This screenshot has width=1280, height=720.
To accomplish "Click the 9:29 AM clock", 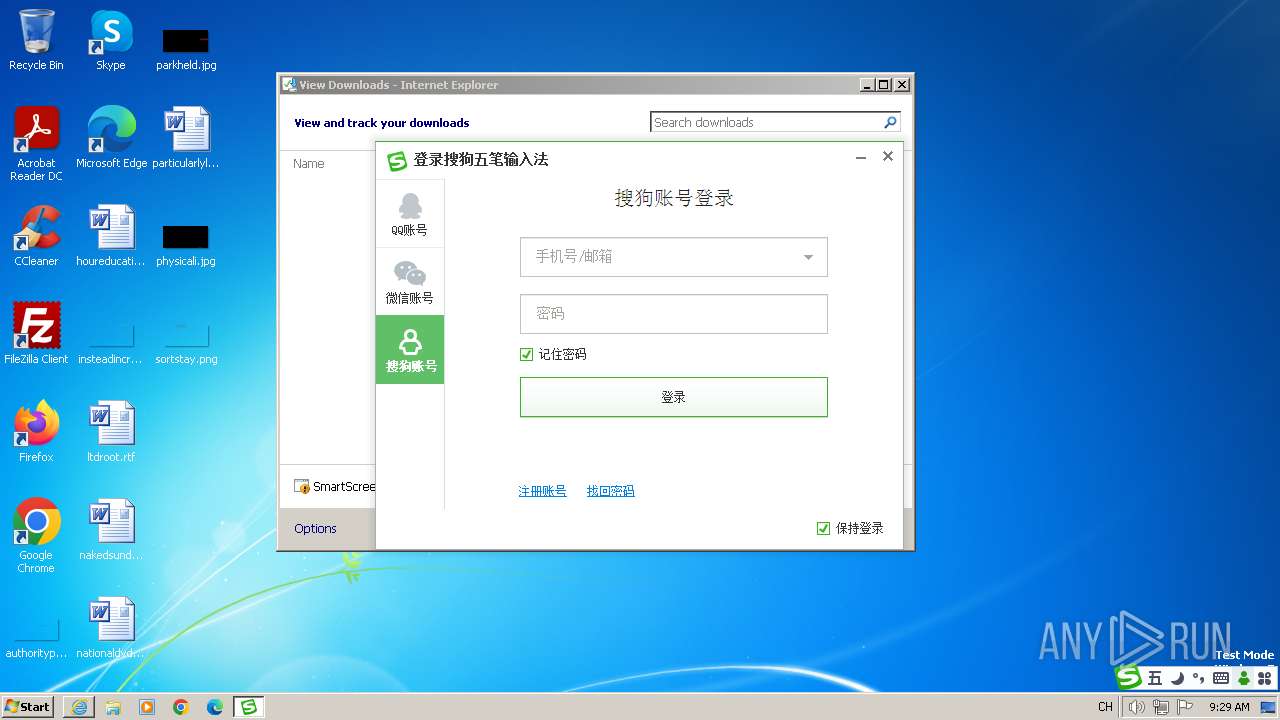I will point(1229,707).
